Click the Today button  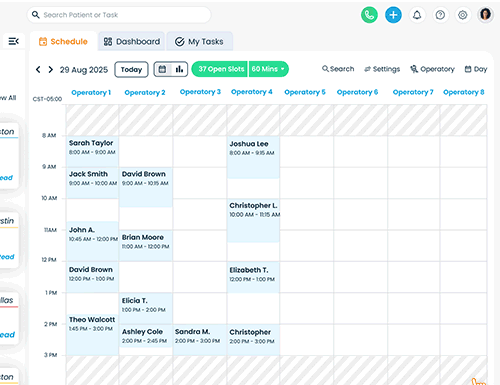[x=131, y=69]
